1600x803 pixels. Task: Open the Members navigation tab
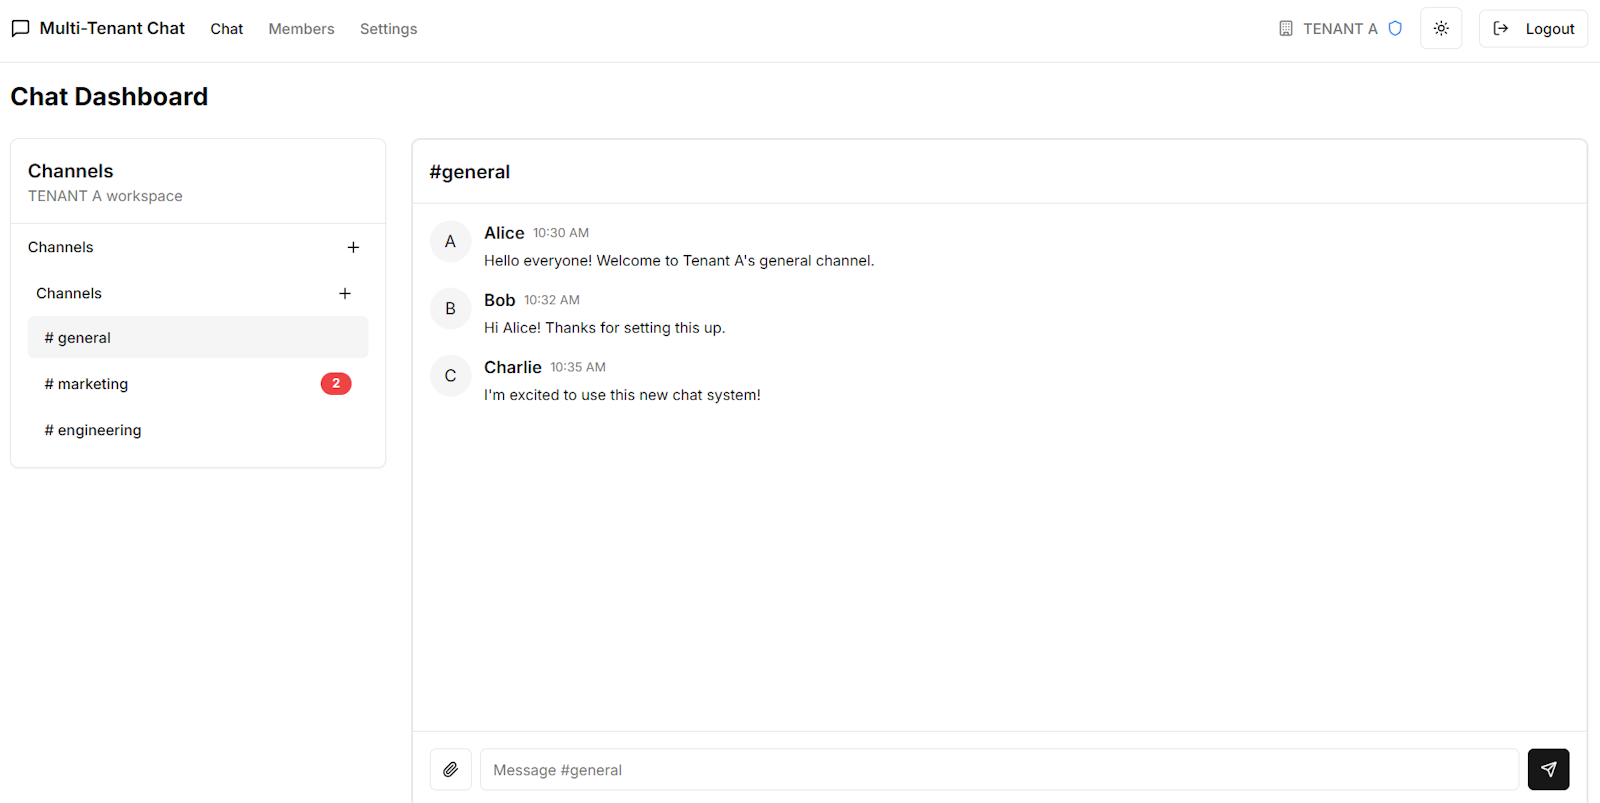[301, 28]
